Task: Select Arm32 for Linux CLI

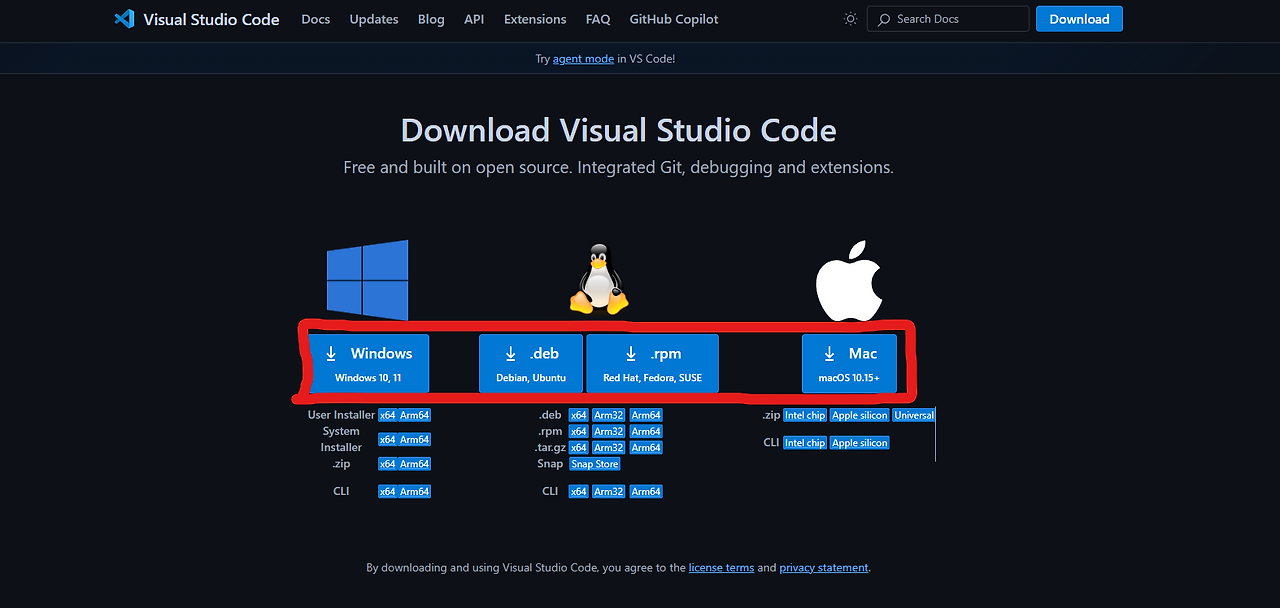Action: click(x=609, y=492)
